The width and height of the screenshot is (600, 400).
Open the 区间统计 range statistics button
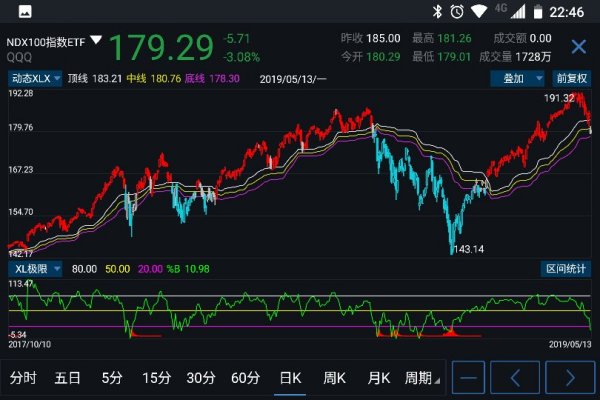567,269
